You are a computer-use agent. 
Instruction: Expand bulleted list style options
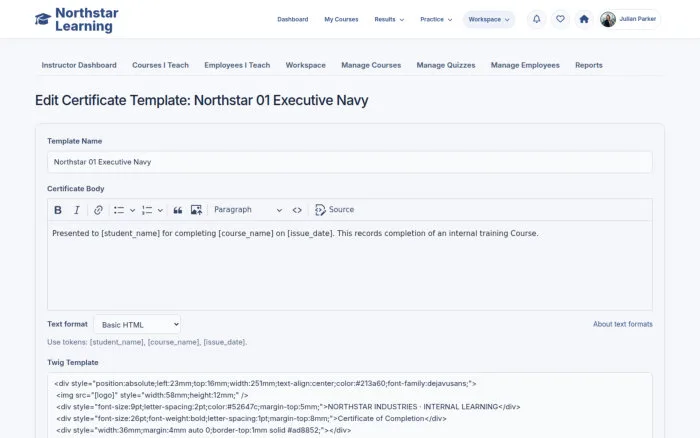coord(133,210)
